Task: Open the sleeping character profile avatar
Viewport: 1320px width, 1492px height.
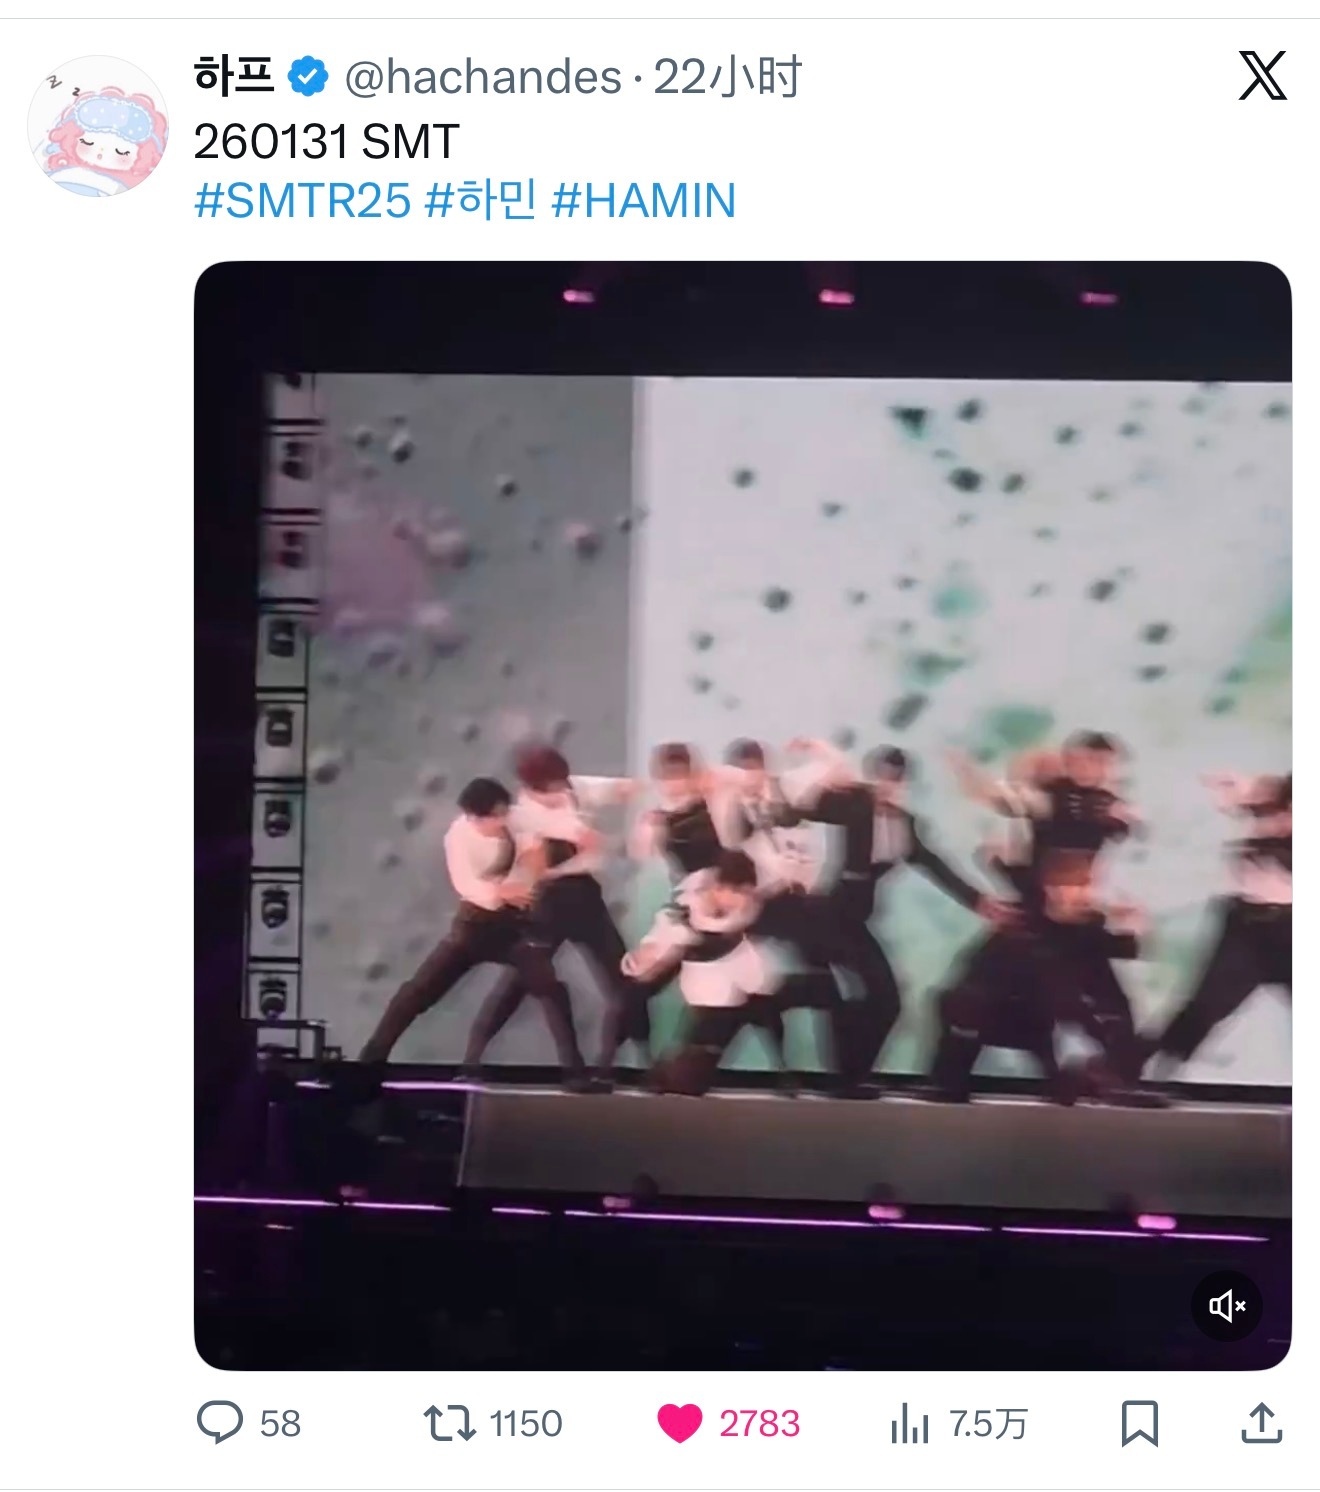Action: tap(98, 125)
